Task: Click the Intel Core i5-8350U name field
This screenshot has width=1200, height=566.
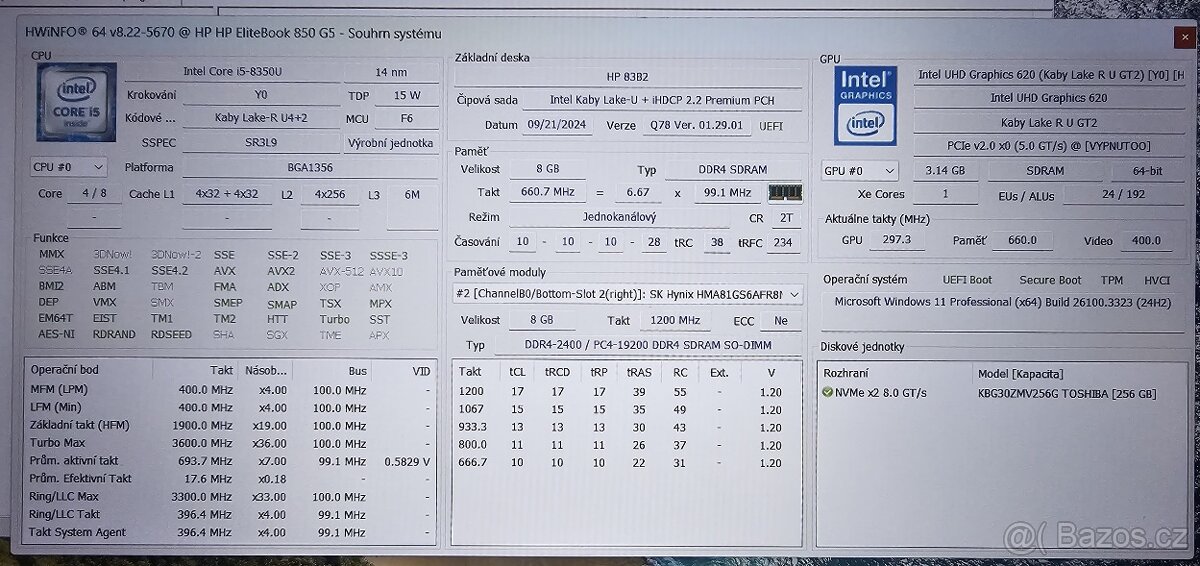Action: pyautogui.click(x=232, y=71)
